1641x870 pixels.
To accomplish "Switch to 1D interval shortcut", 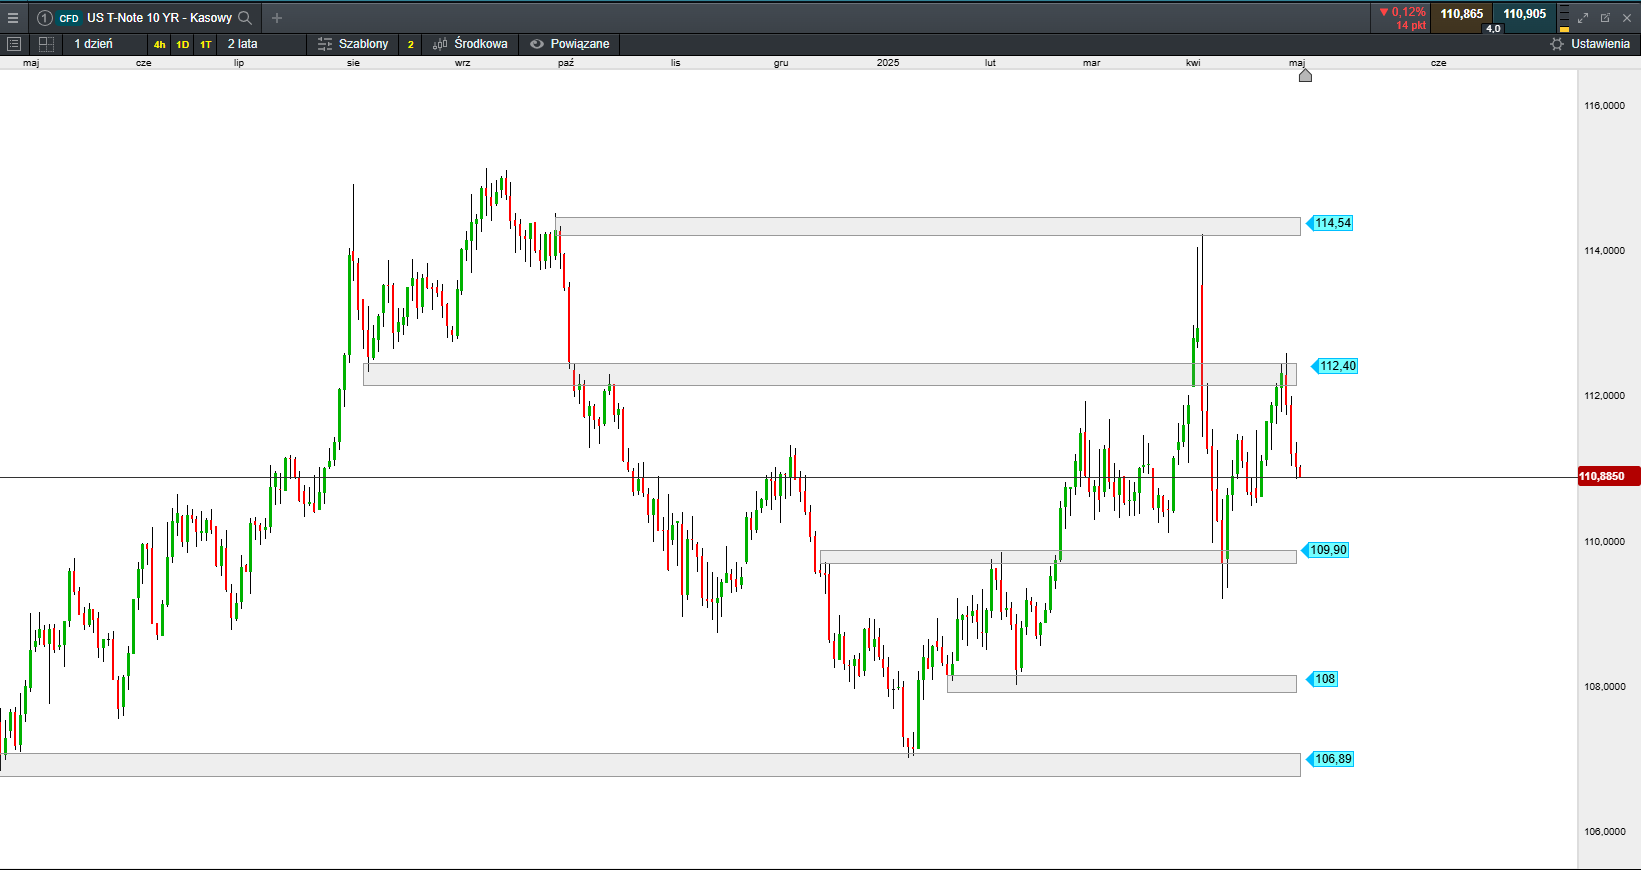I will click(182, 44).
